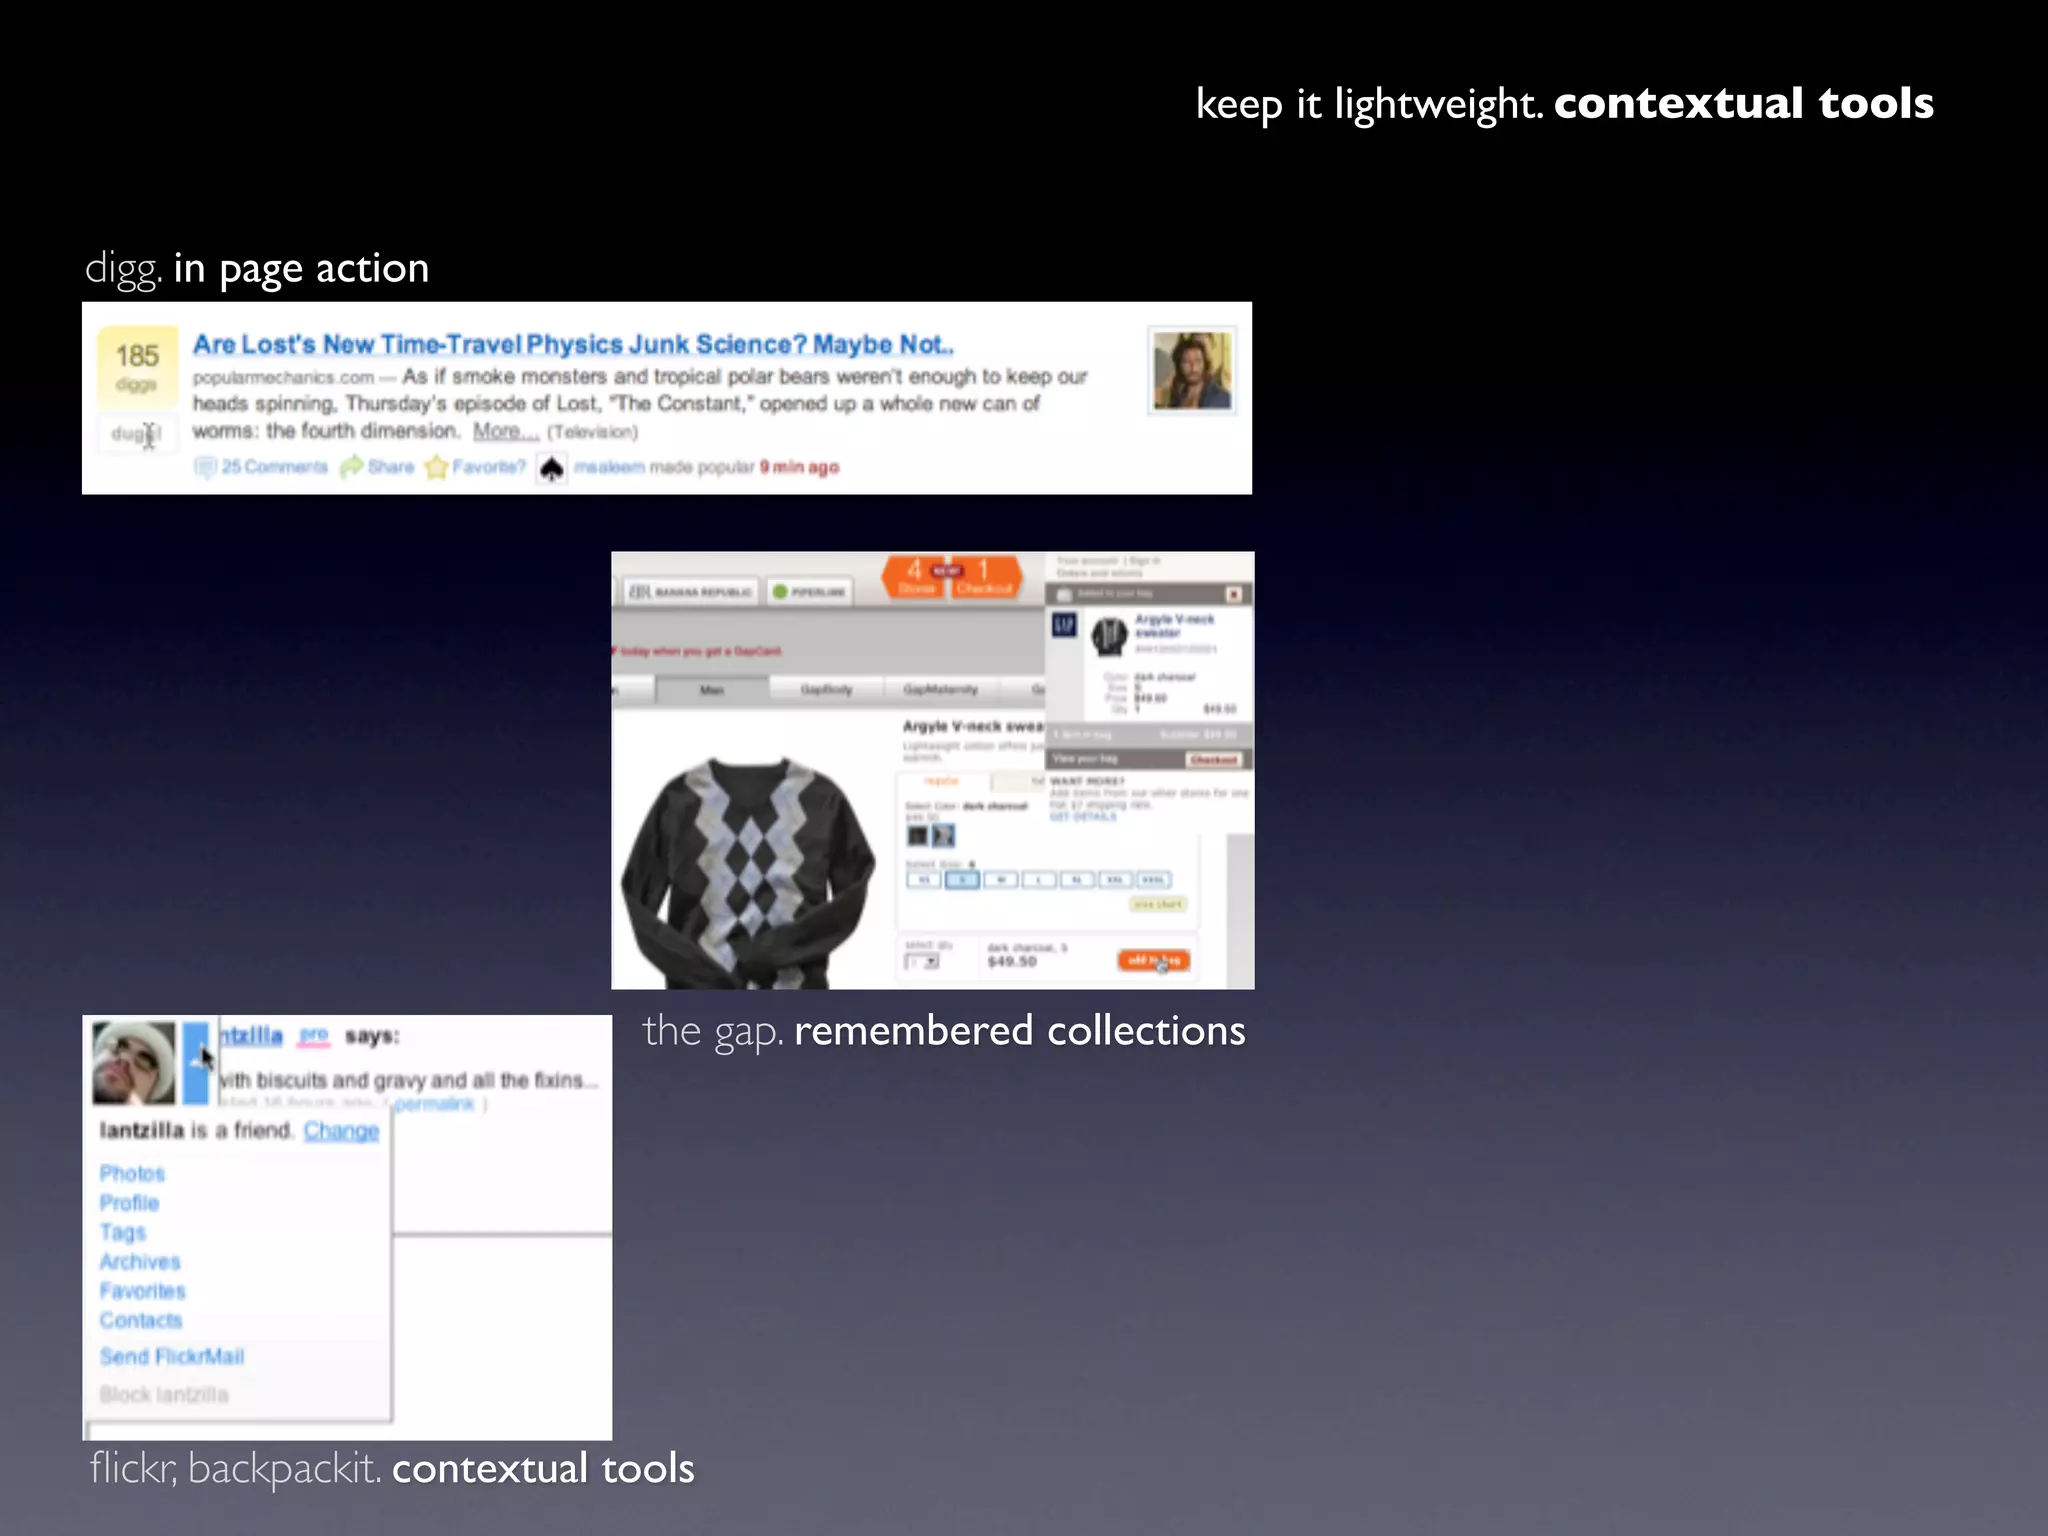2048x1536 pixels.
Task: Close the 'added to your bag' popup
Action: tap(1234, 594)
